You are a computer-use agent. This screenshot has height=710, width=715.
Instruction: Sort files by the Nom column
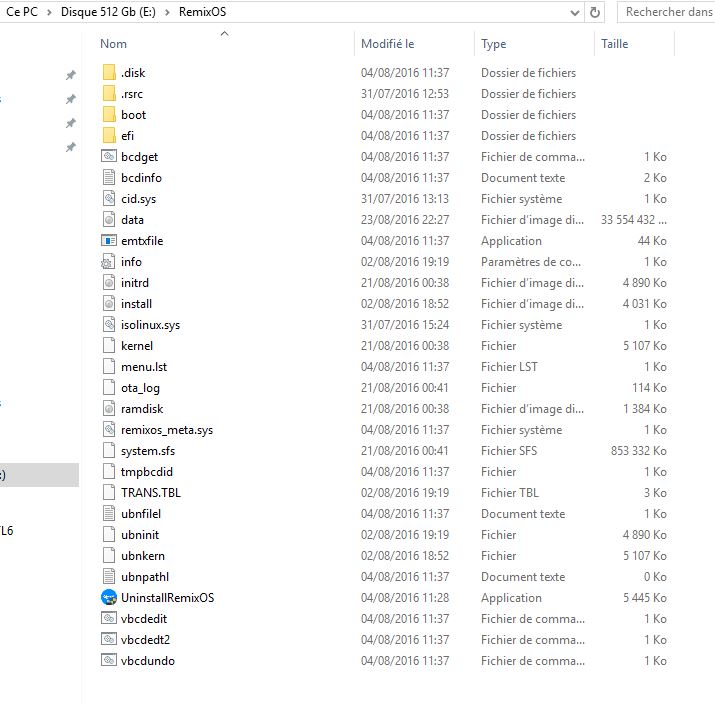tap(113, 44)
